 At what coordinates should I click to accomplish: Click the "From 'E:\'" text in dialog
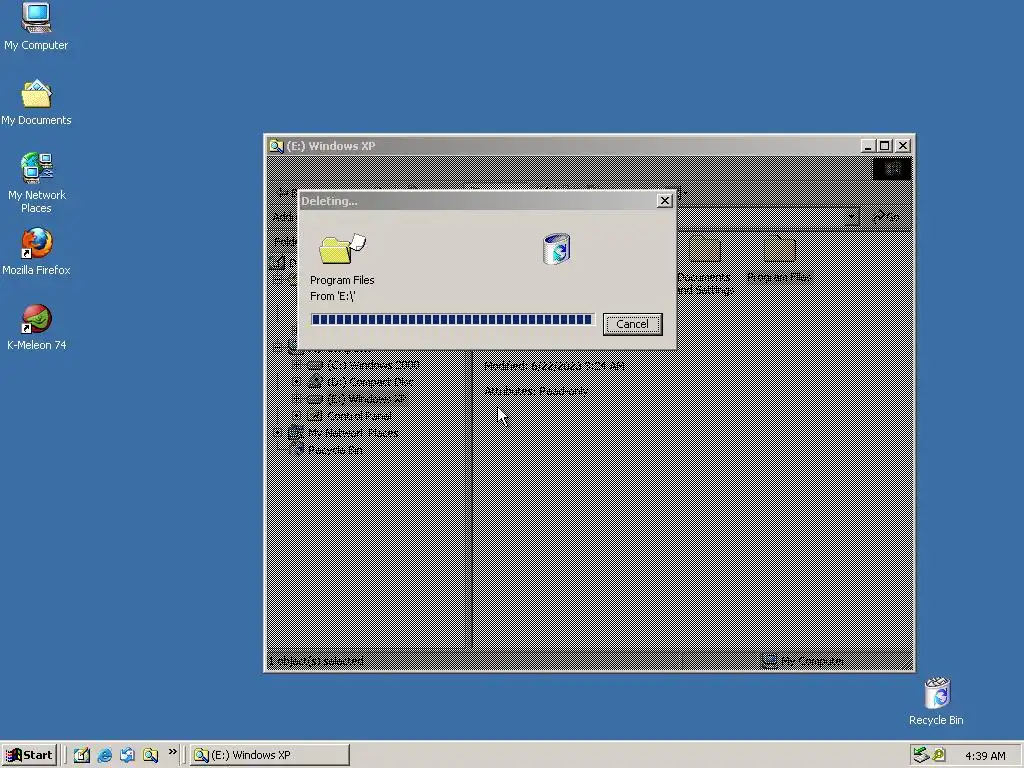pos(332,296)
